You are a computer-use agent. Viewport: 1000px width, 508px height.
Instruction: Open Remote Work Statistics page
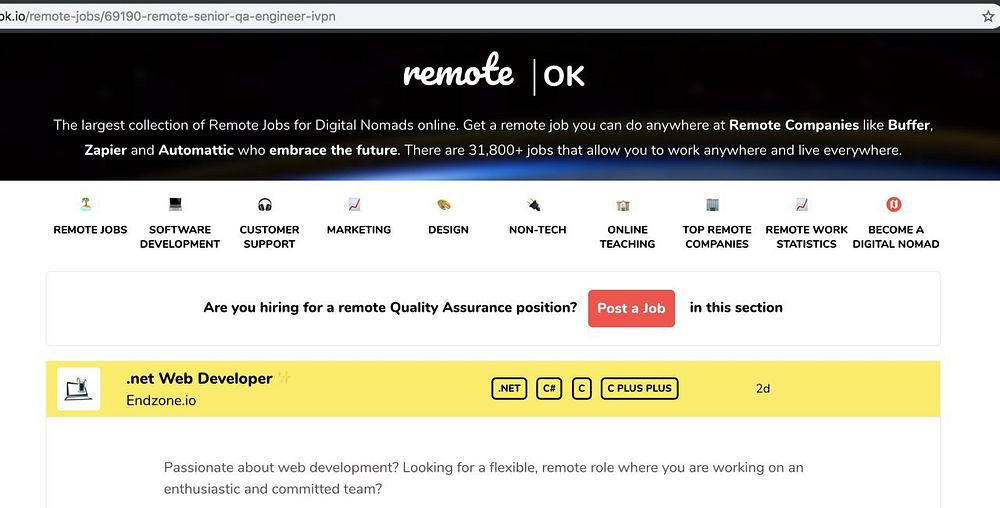coord(807,236)
